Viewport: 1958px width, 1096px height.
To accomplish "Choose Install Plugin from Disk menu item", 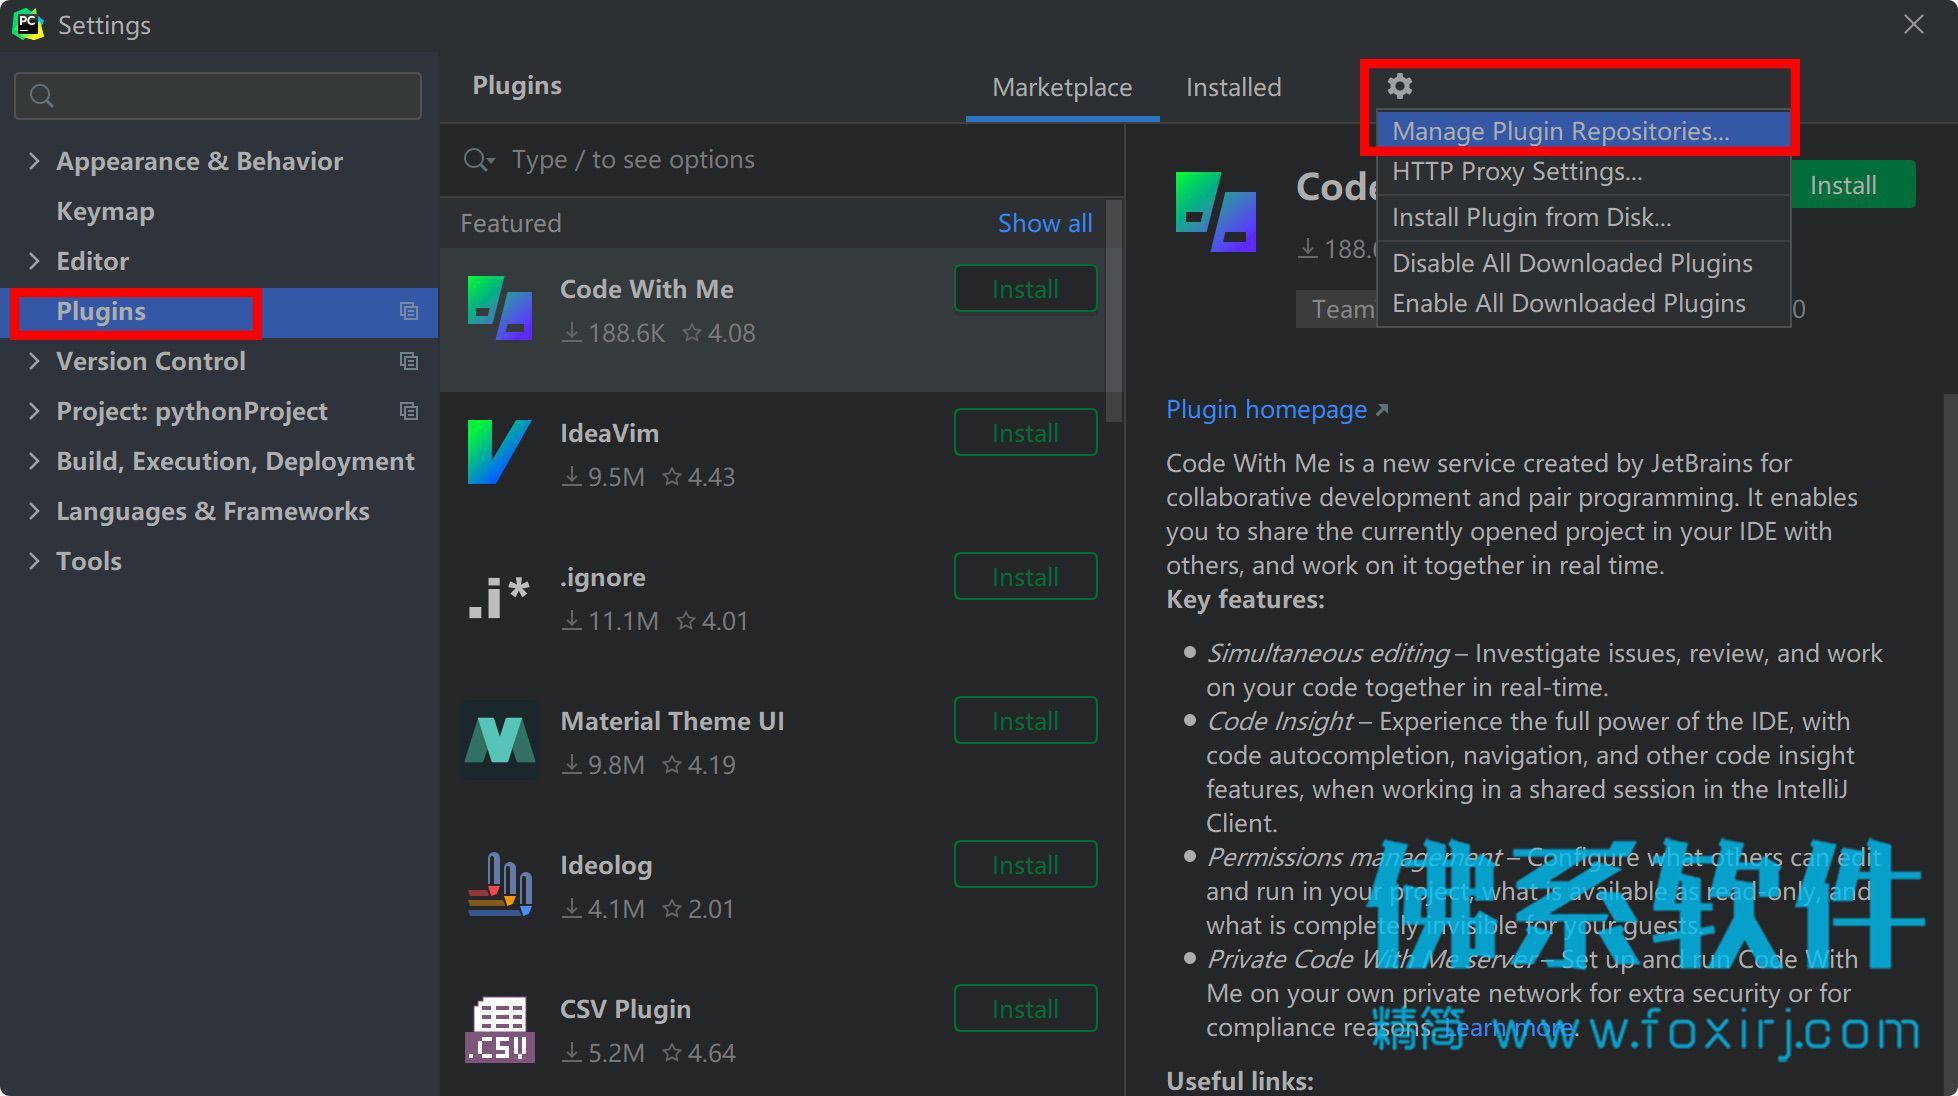I will tap(1583, 217).
